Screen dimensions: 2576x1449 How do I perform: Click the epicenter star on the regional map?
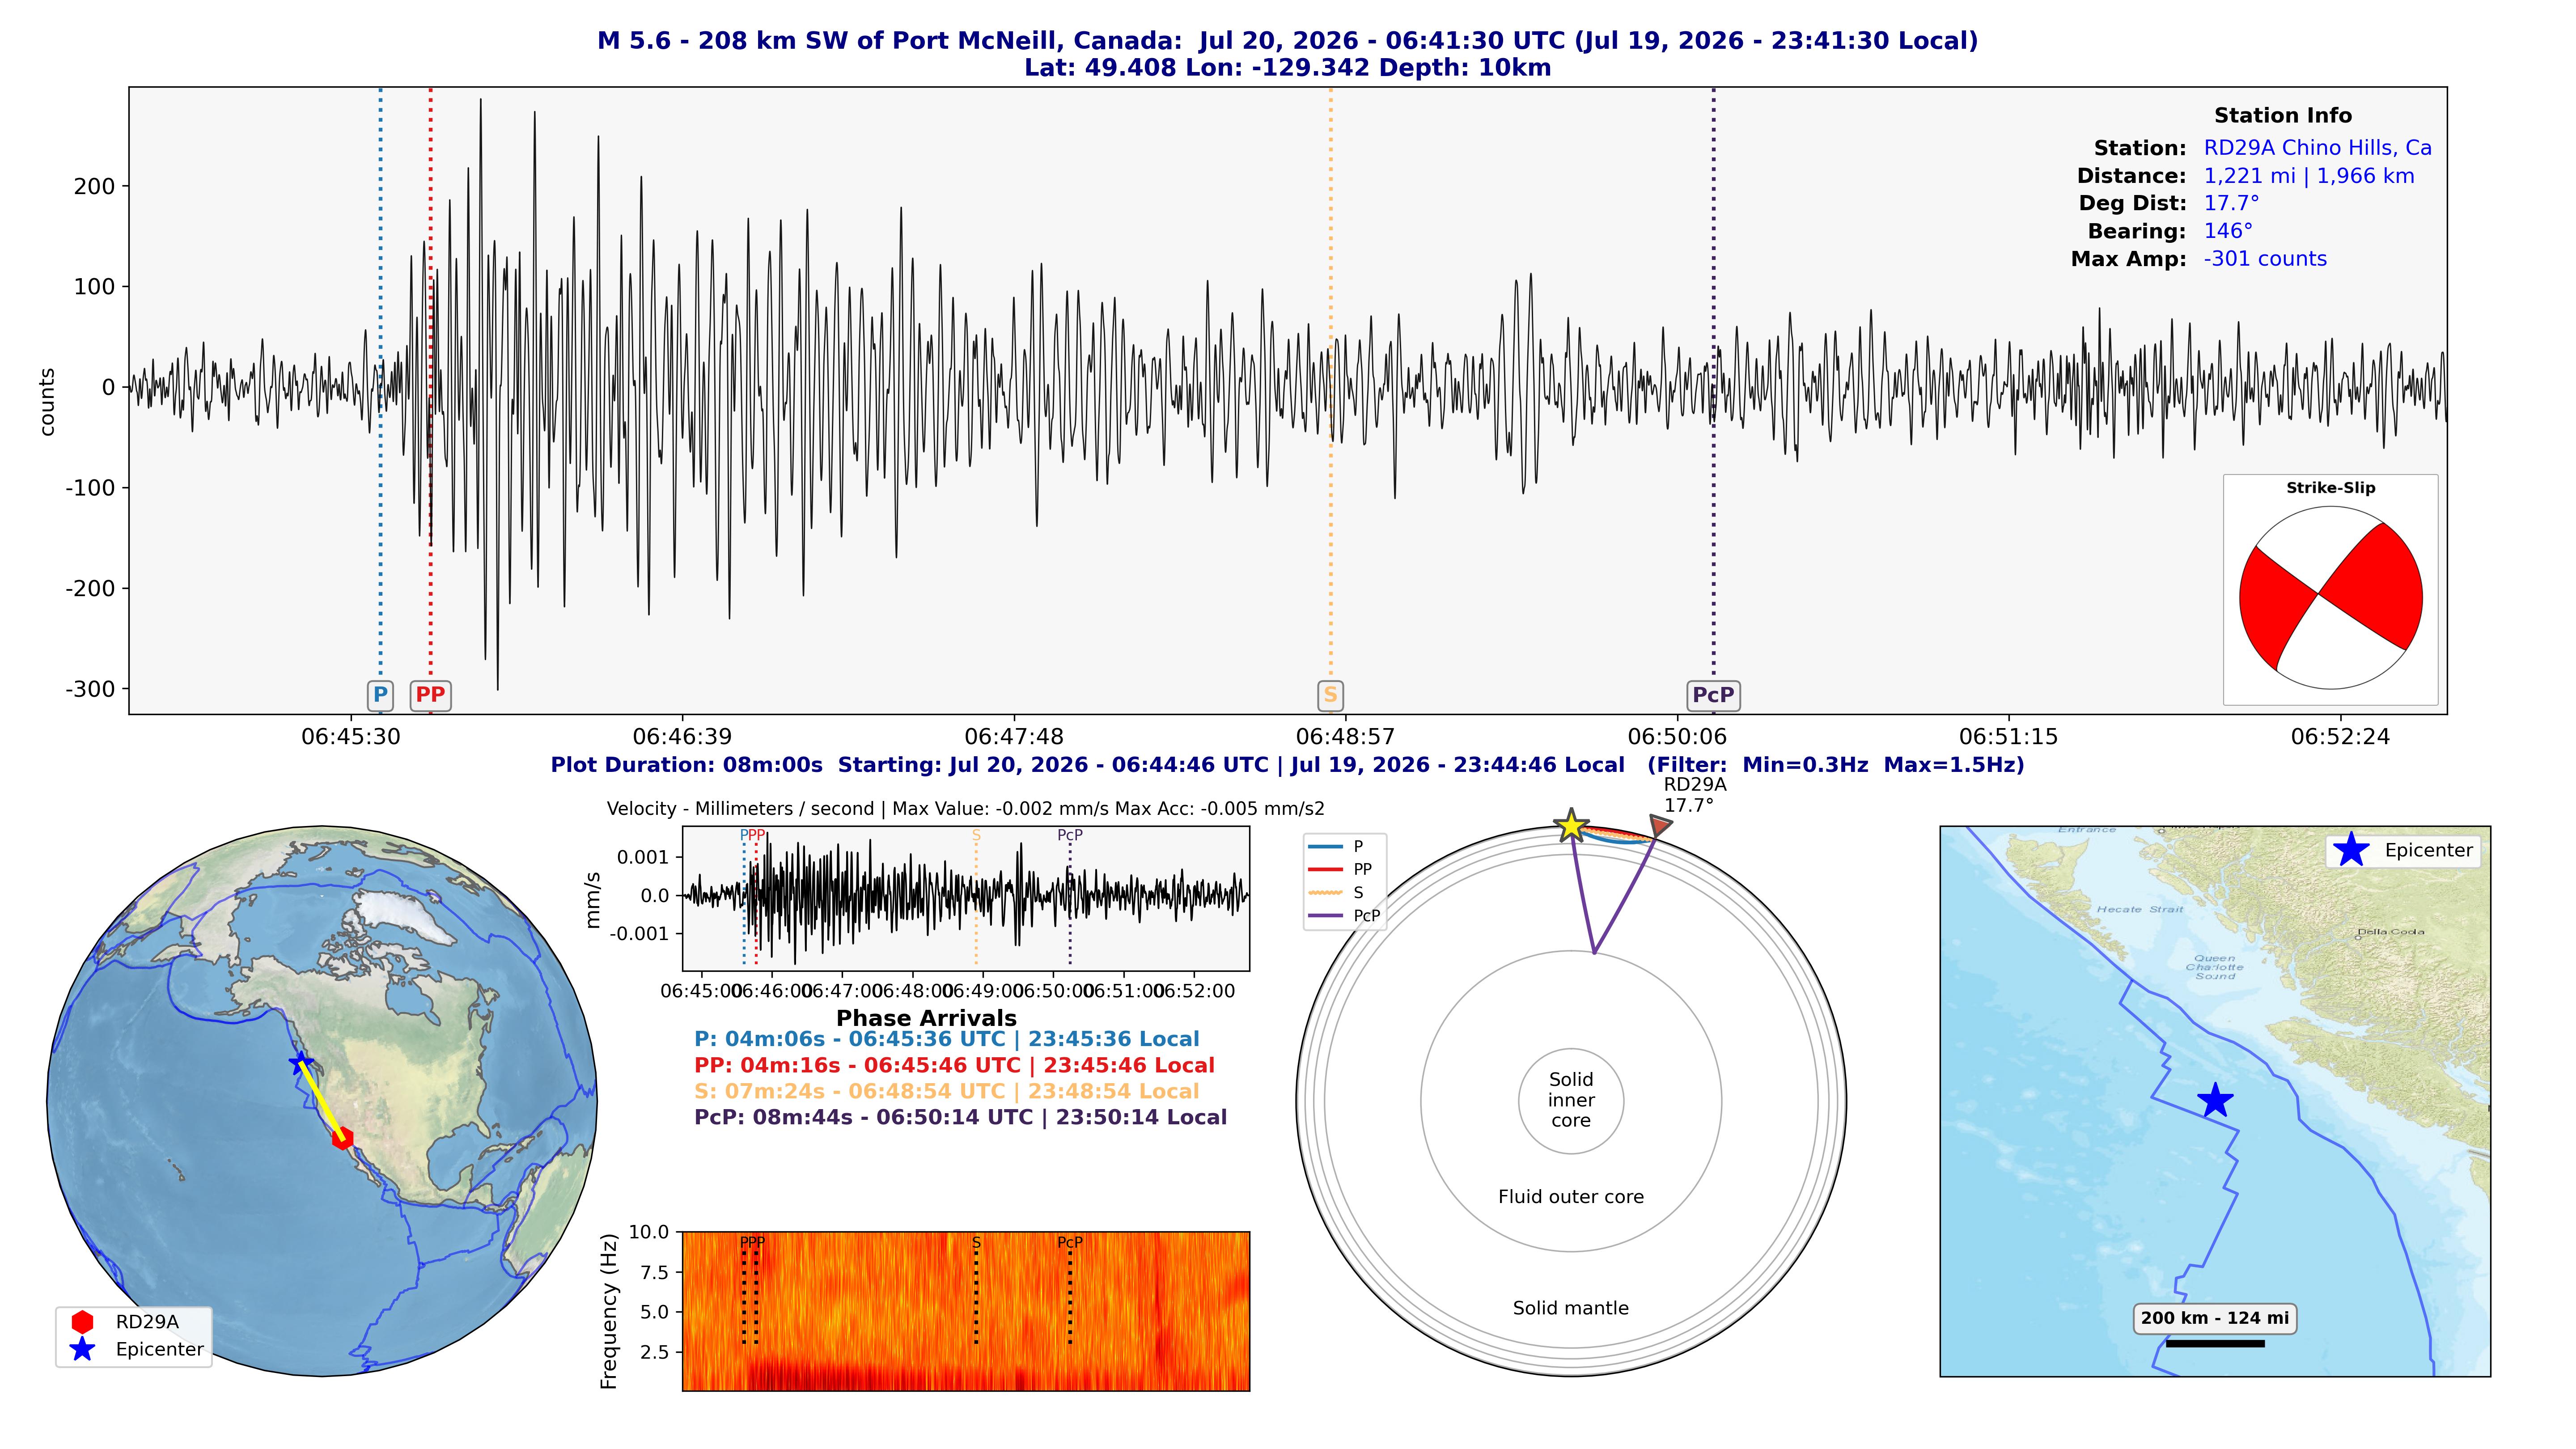tap(2215, 1100)
